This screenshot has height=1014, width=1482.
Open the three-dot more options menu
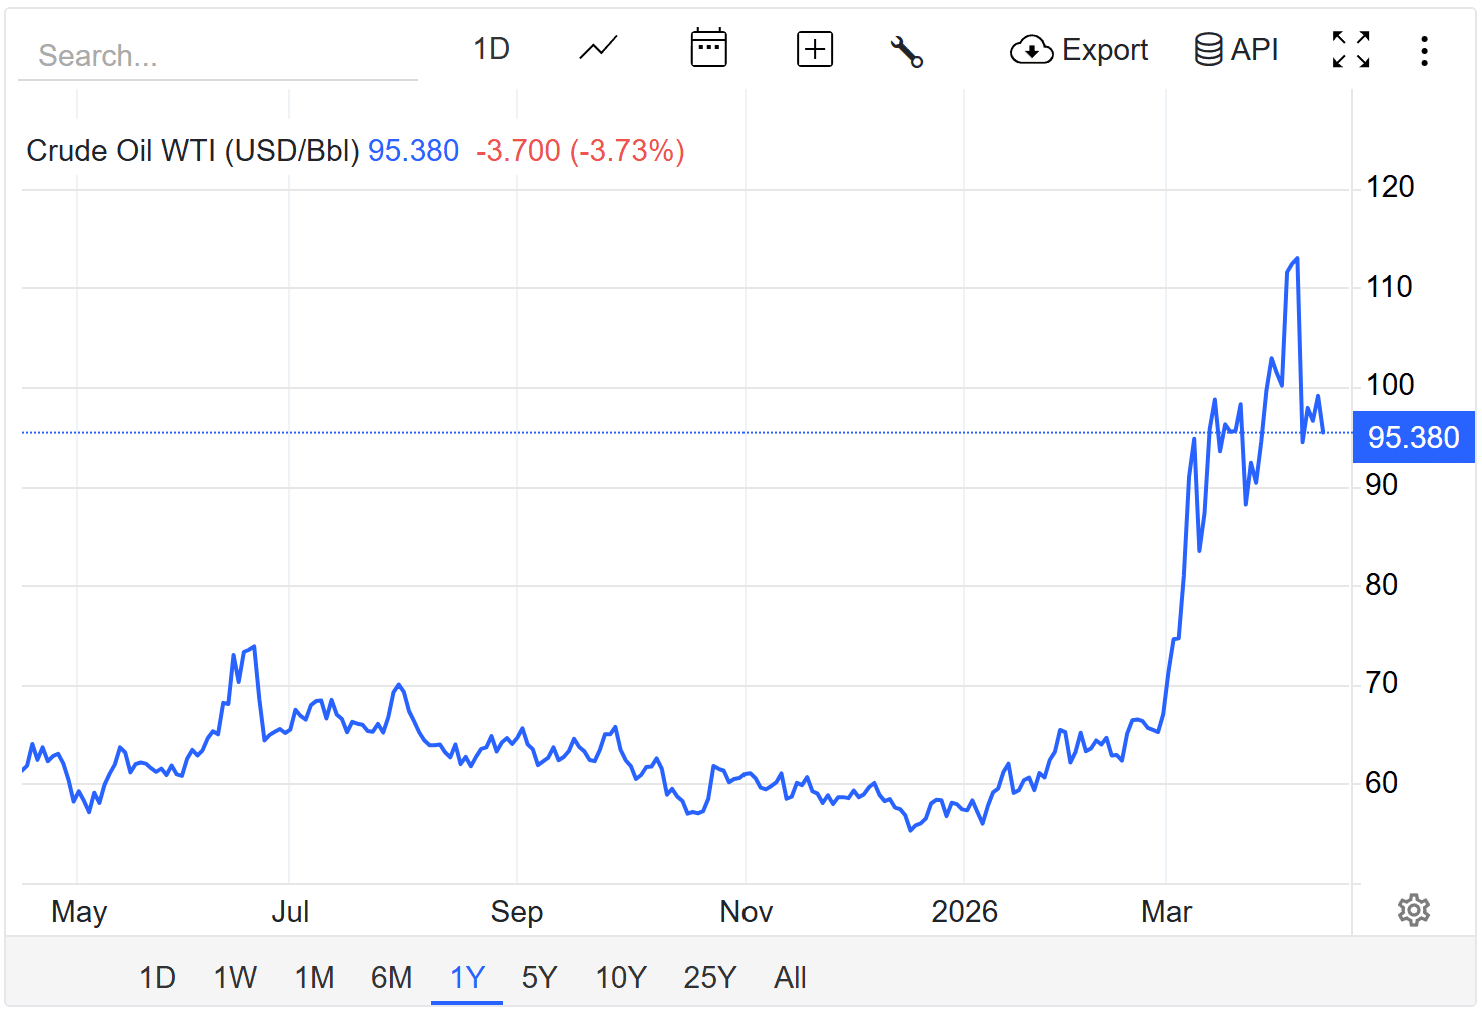(1424, 50)
